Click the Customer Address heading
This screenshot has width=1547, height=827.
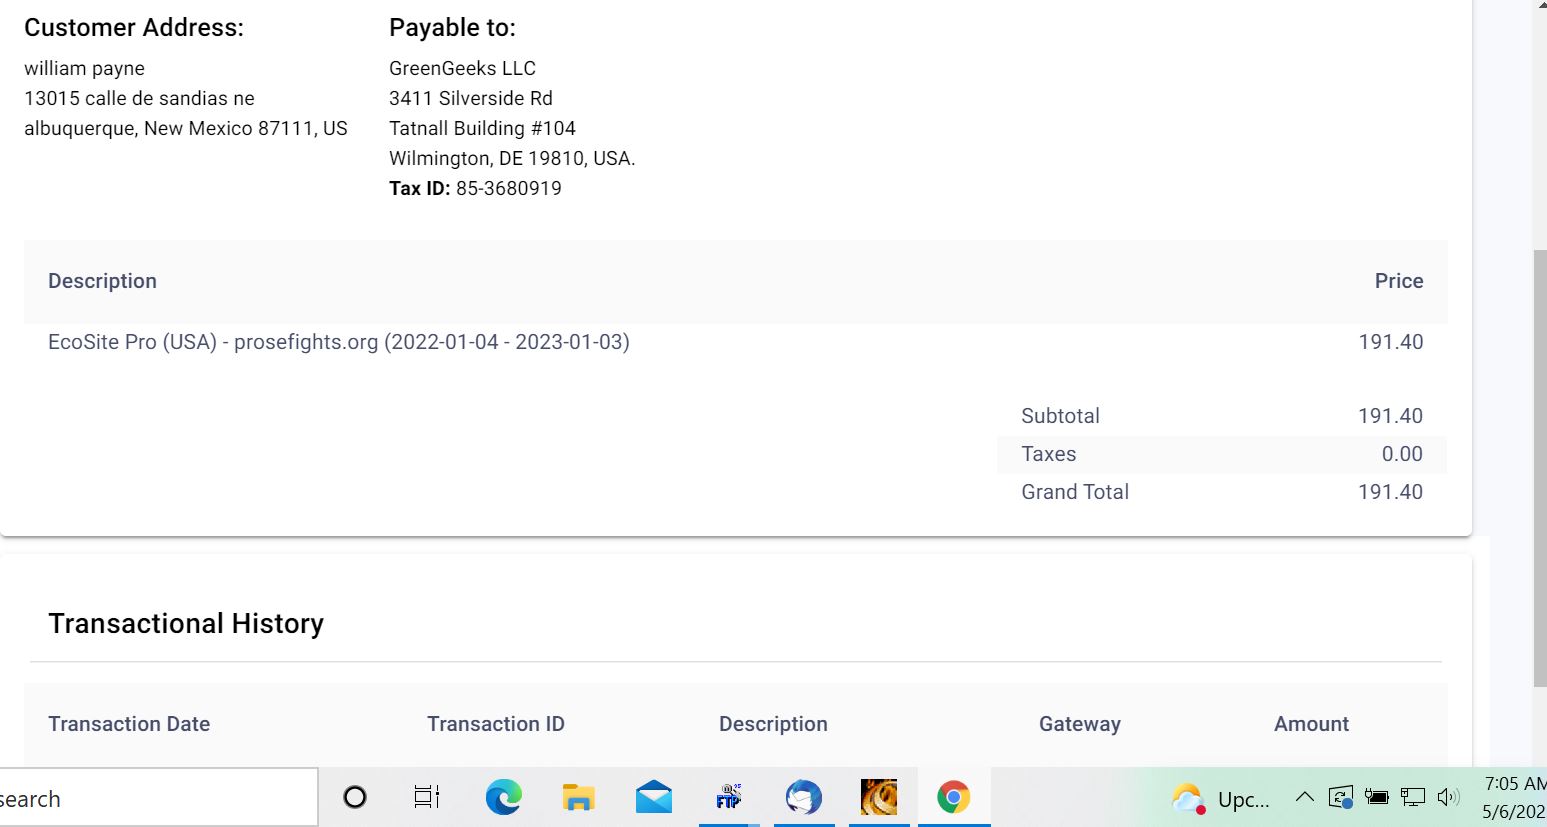(x=134, y=28)
